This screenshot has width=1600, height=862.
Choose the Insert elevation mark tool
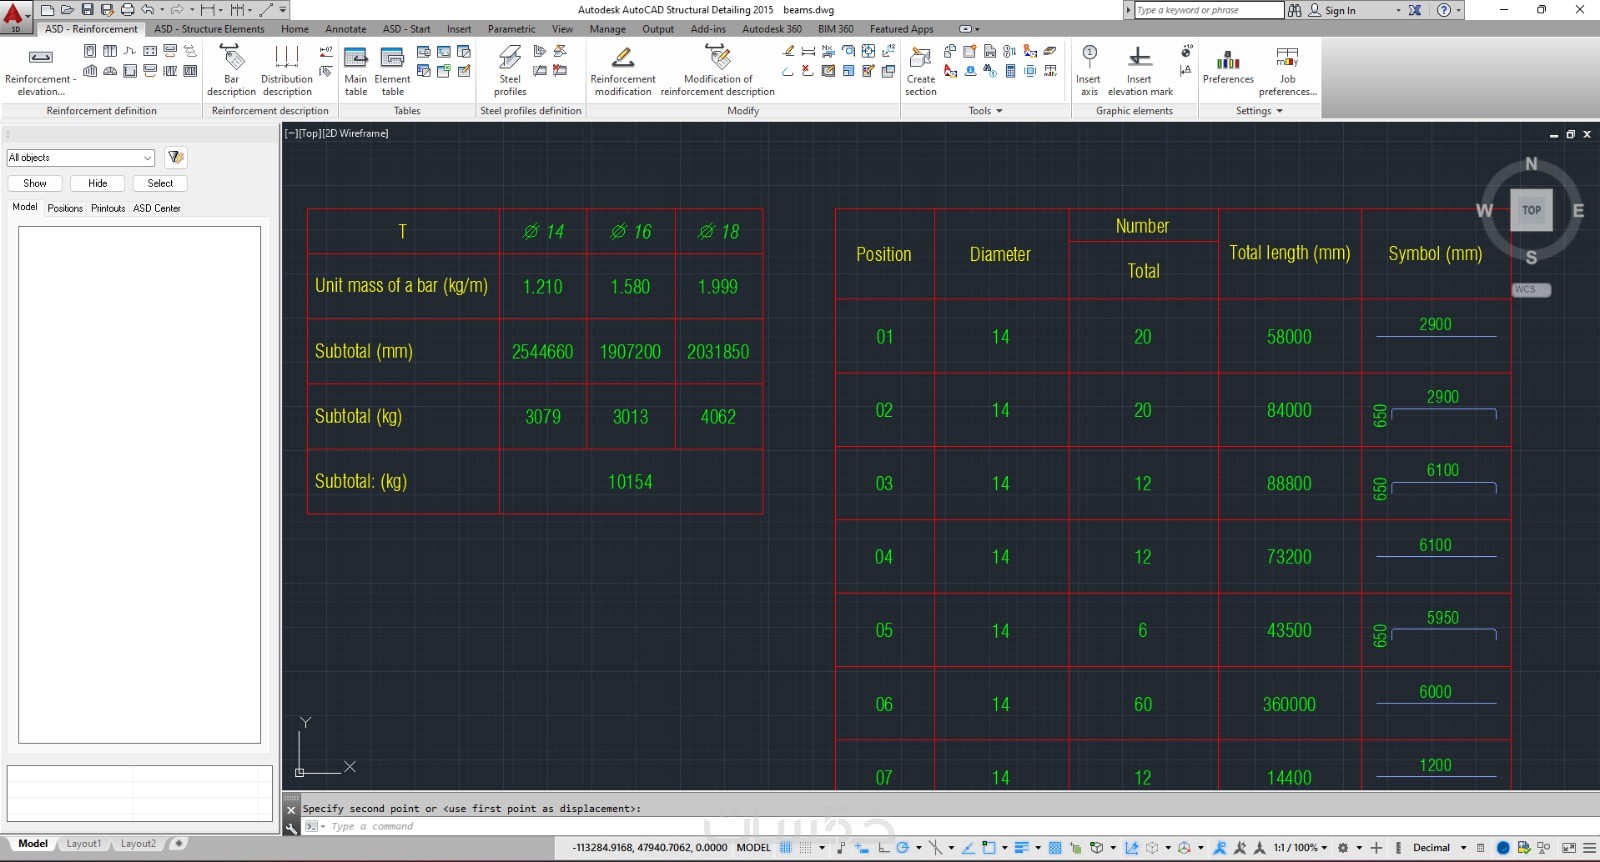pos(1140,70)
